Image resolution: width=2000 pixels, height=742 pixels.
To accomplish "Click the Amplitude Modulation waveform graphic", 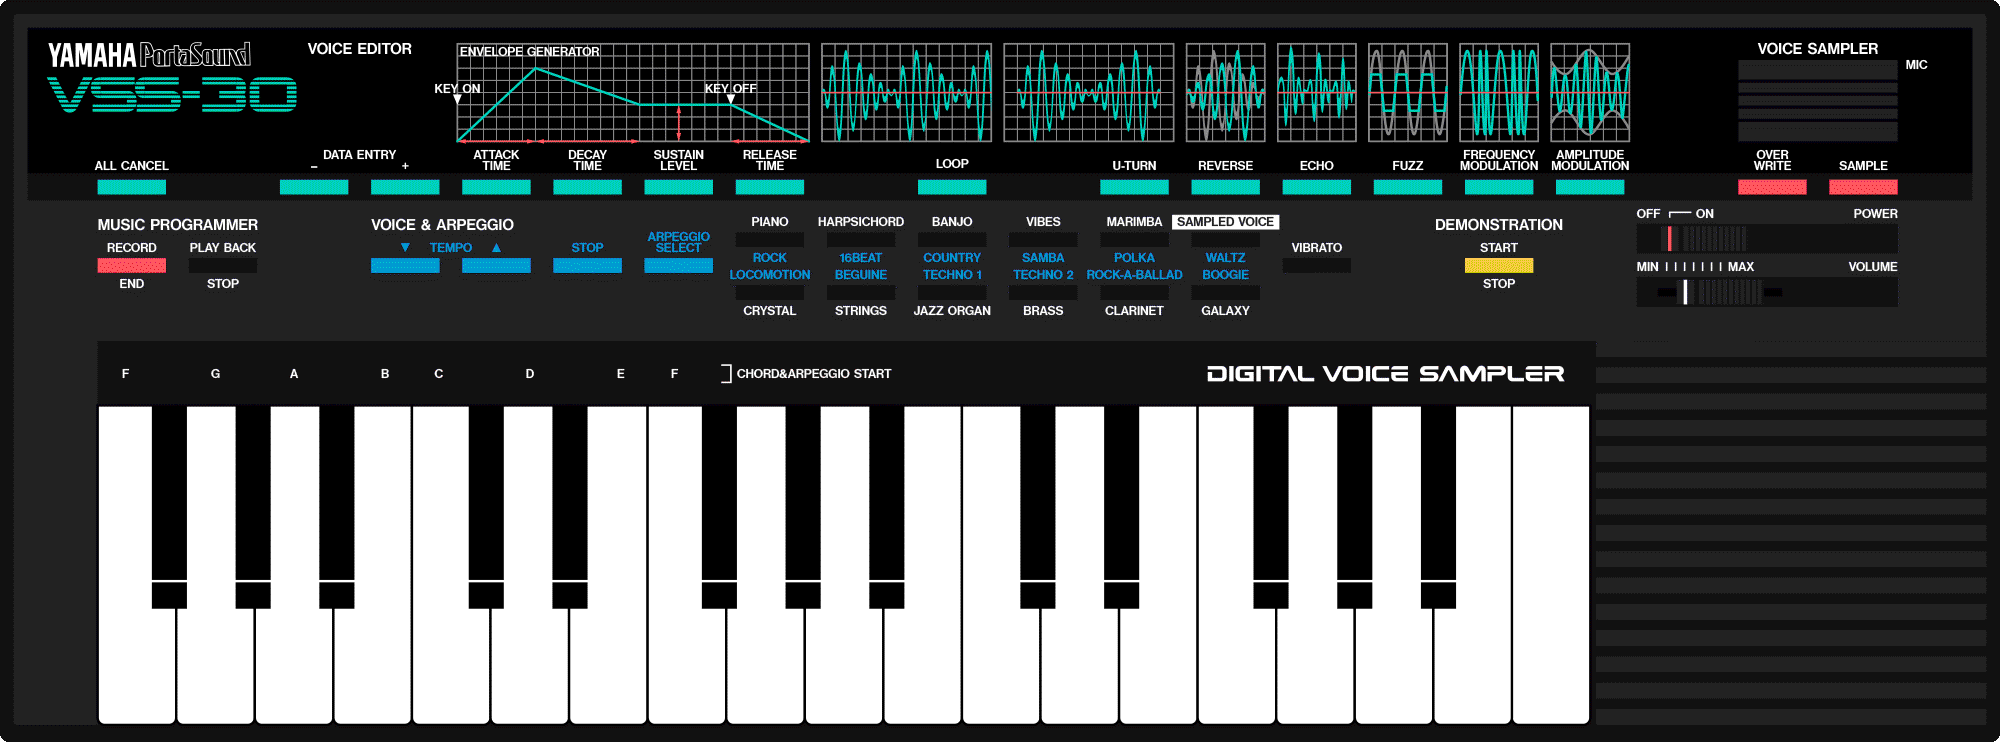I will (1590, 93).
